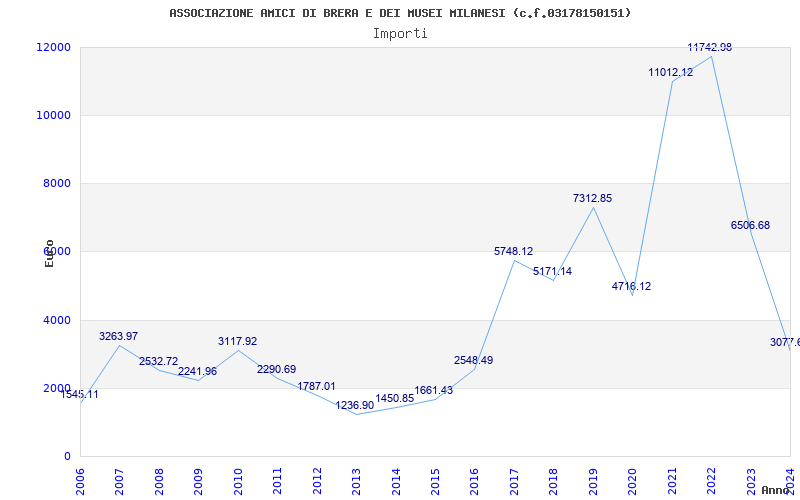
Task: Click the Importi subtitle
Action: click(400, 34)
